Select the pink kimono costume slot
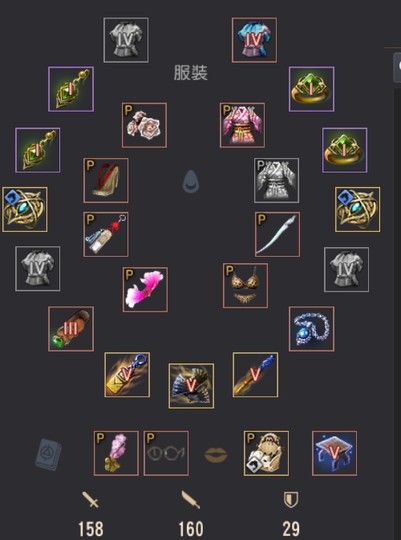Screen dimensions: 401x540 [243, 125]
